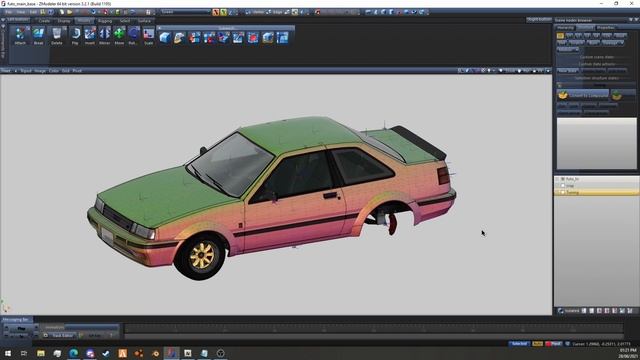This screenshot has width=640, height=360.
Task: Select the Break modify tool
Action: coord(38,36)
